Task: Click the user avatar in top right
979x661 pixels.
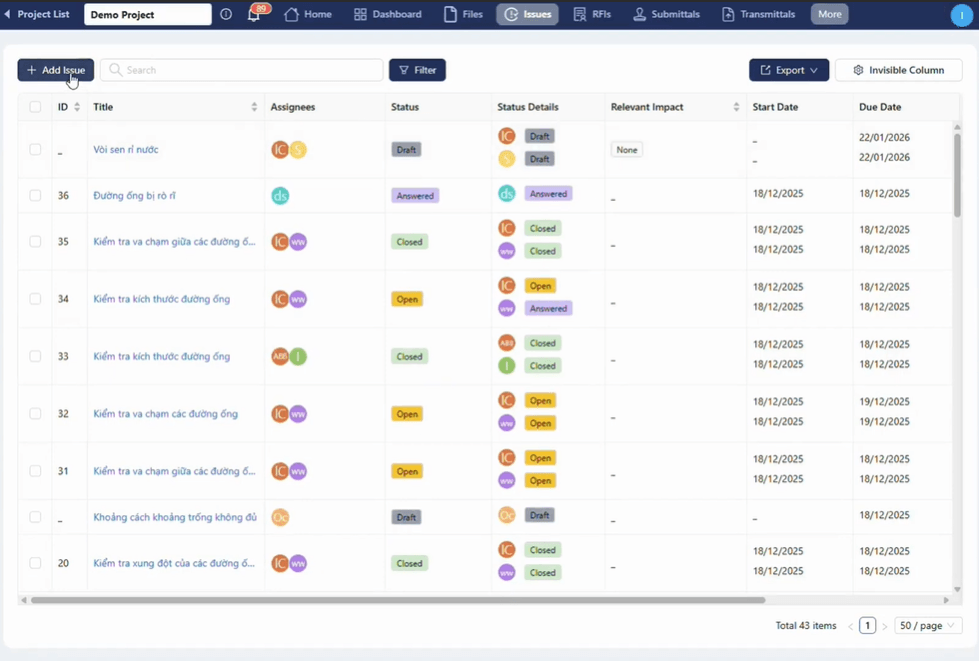Action: pyautogui.click(x=960, y=15)
